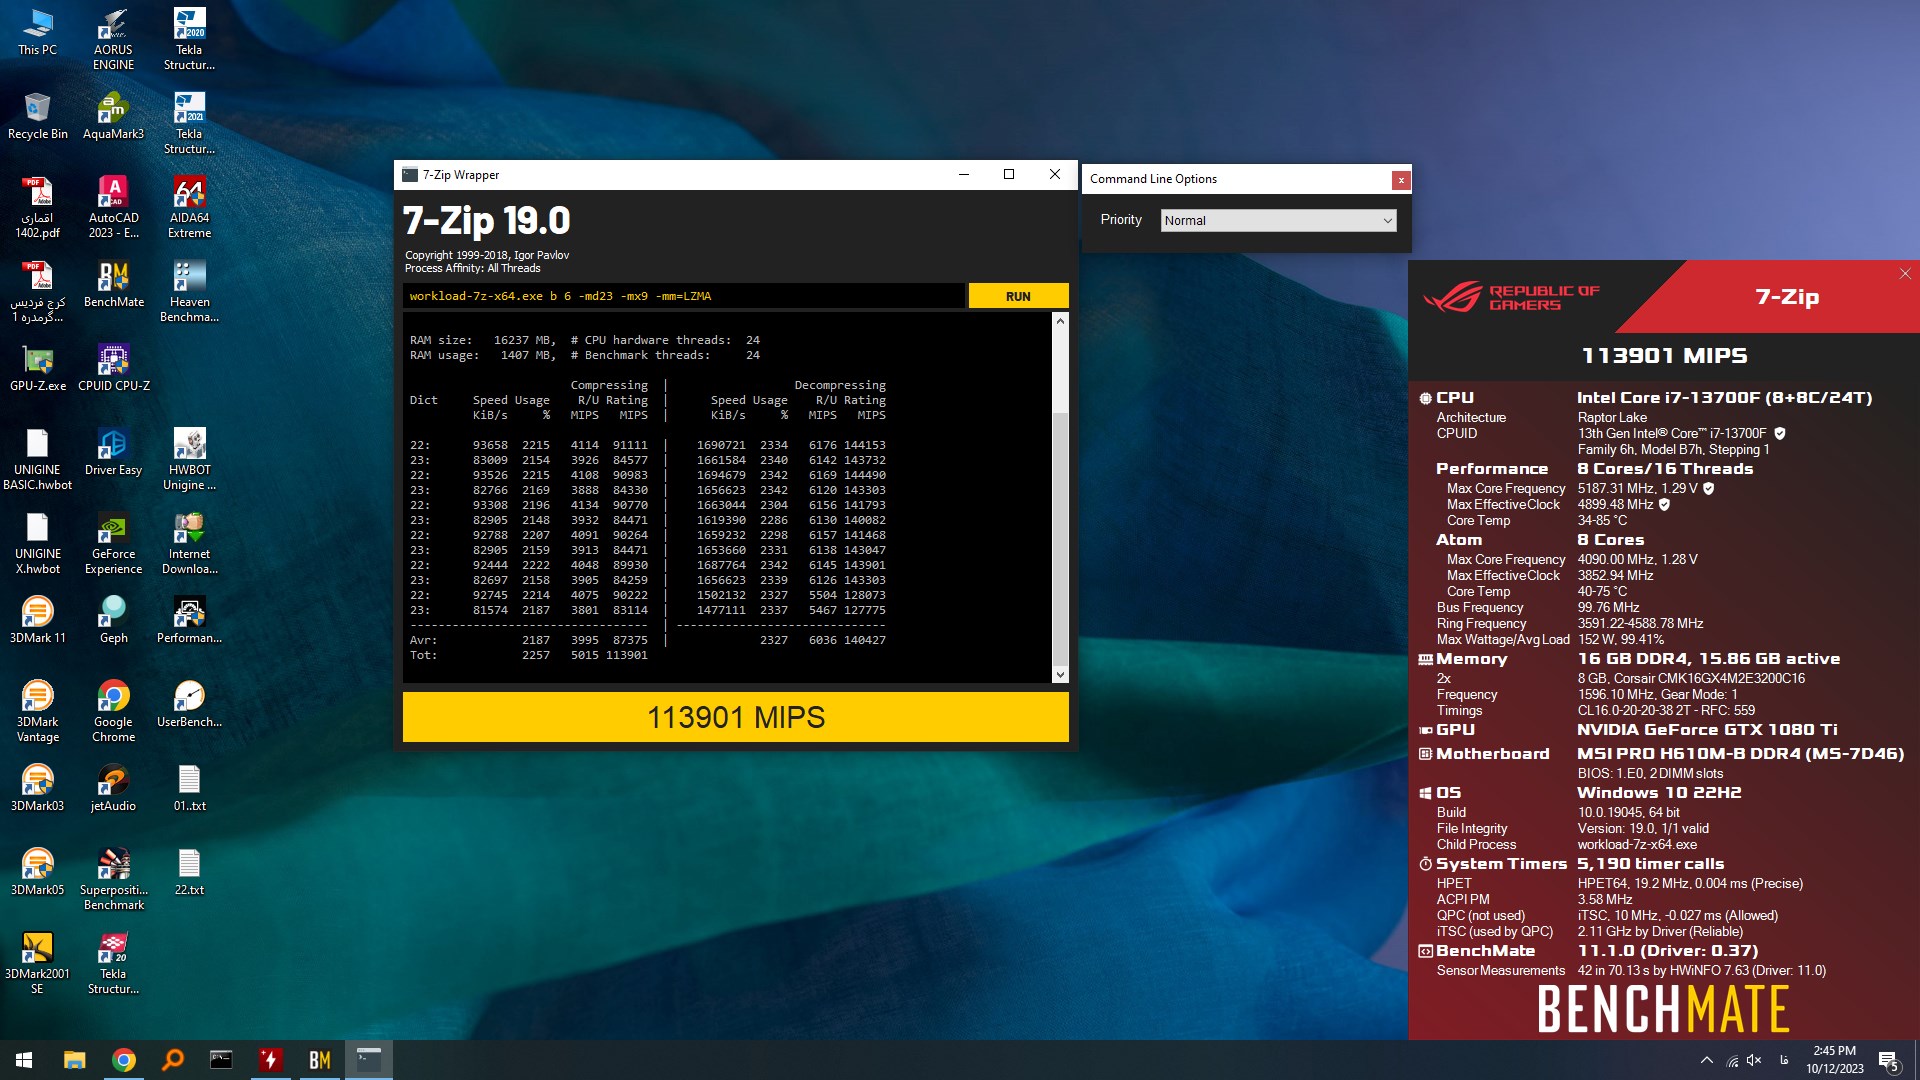Open the 22.txt file on desktop
The height and width of the screenshot is (1080, 1920).
189,872
